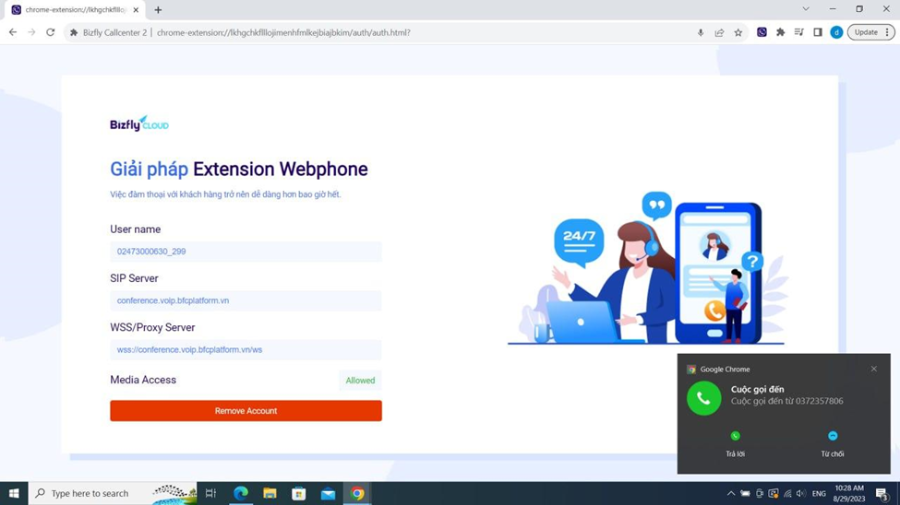Click the Bizfly Cloud logo
This screenshot has width=900, height=505.
click(139, 123)
